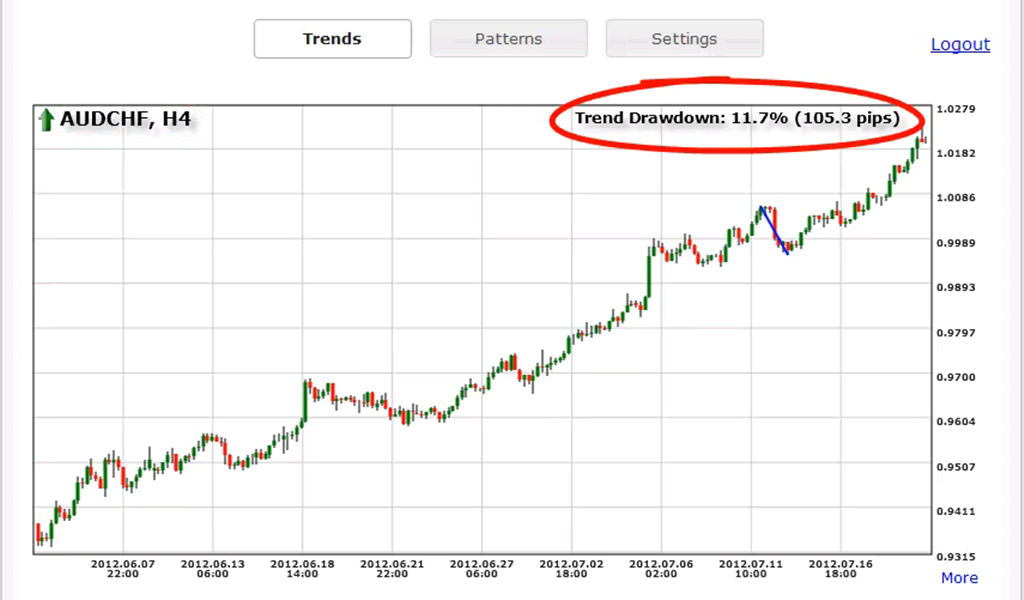This screenshot has width=1024, height=600.
Task: Switch to the Patterns tab
Action: [x=508, y=38]
